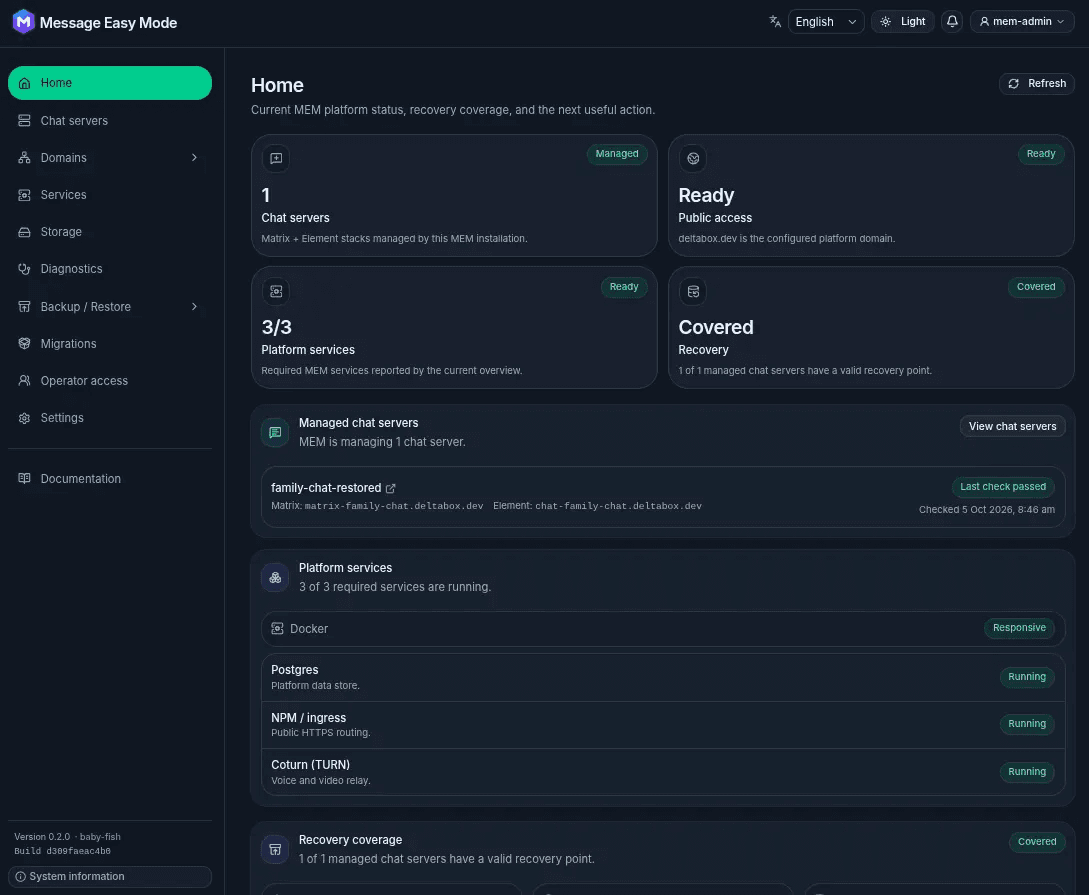This screenshot has height=895, width=1089.
Task: Open the Diagnostics page
Action: [x=110, y=269]
